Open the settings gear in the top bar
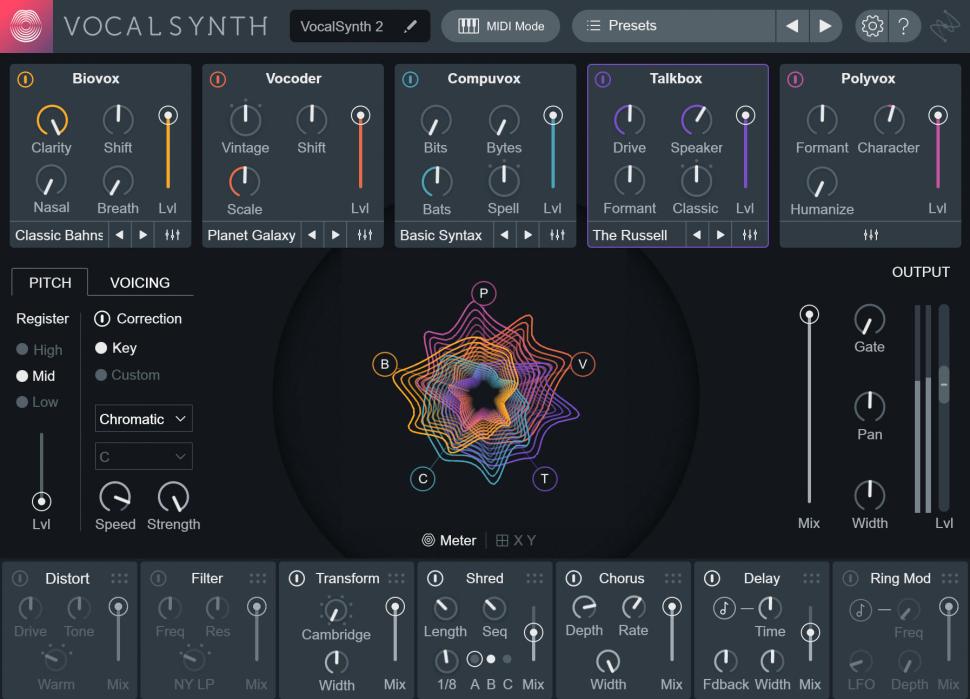Image resolution: width=970 pixels, height=699 pixels. coord(871,26)
